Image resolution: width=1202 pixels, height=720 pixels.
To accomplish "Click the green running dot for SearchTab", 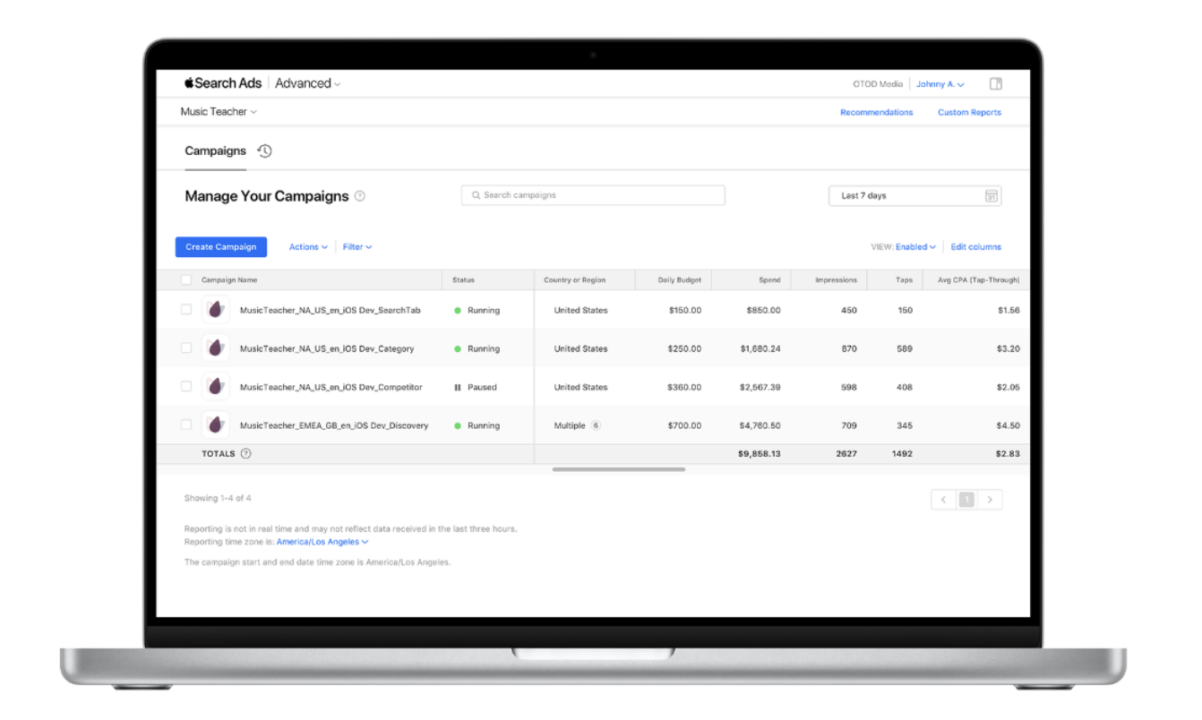I will [x=458, y=311].
